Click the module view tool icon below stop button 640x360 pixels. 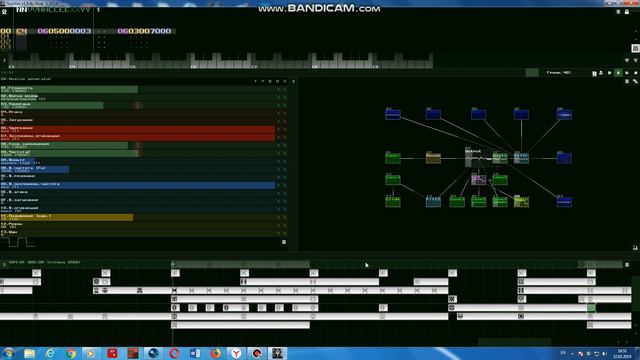(x=636, y=82)
